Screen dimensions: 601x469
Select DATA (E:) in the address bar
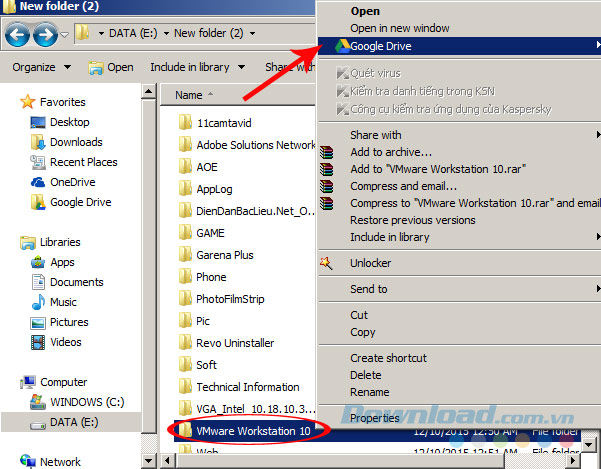click(133, 33)
